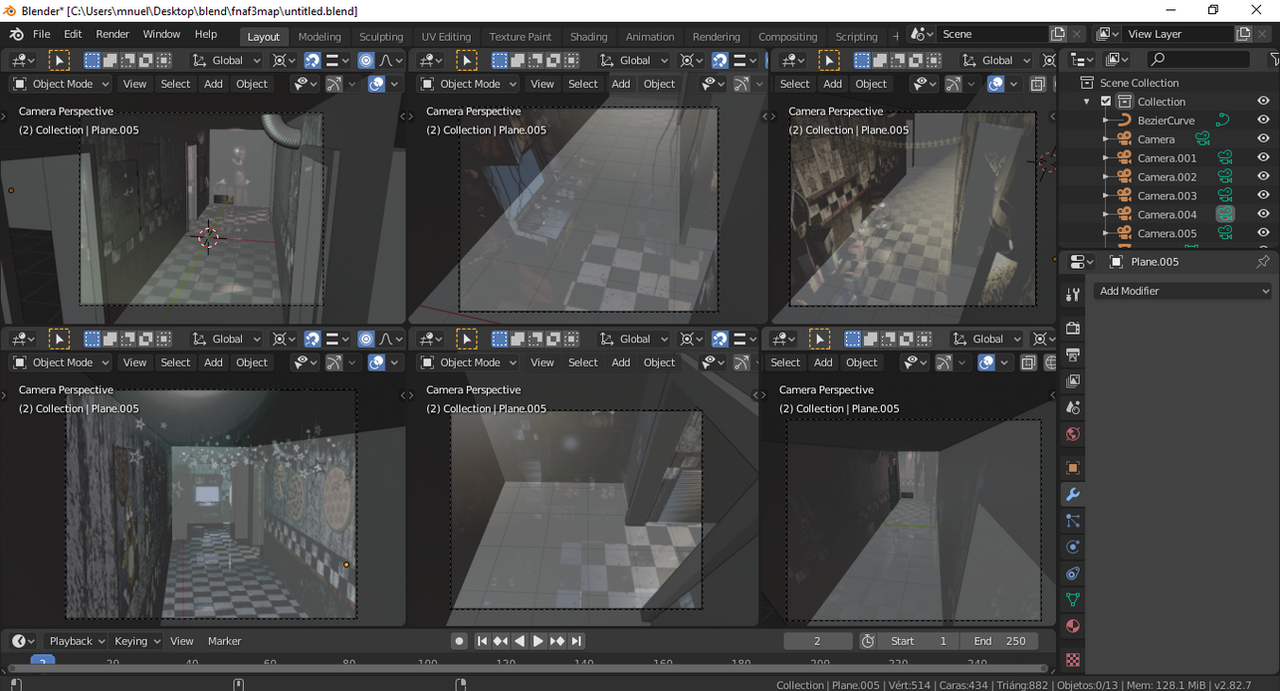Click the BezierCurve curve data icon
The width and height of the screenshot is (1280, 691).
(x=1221, y=120)
